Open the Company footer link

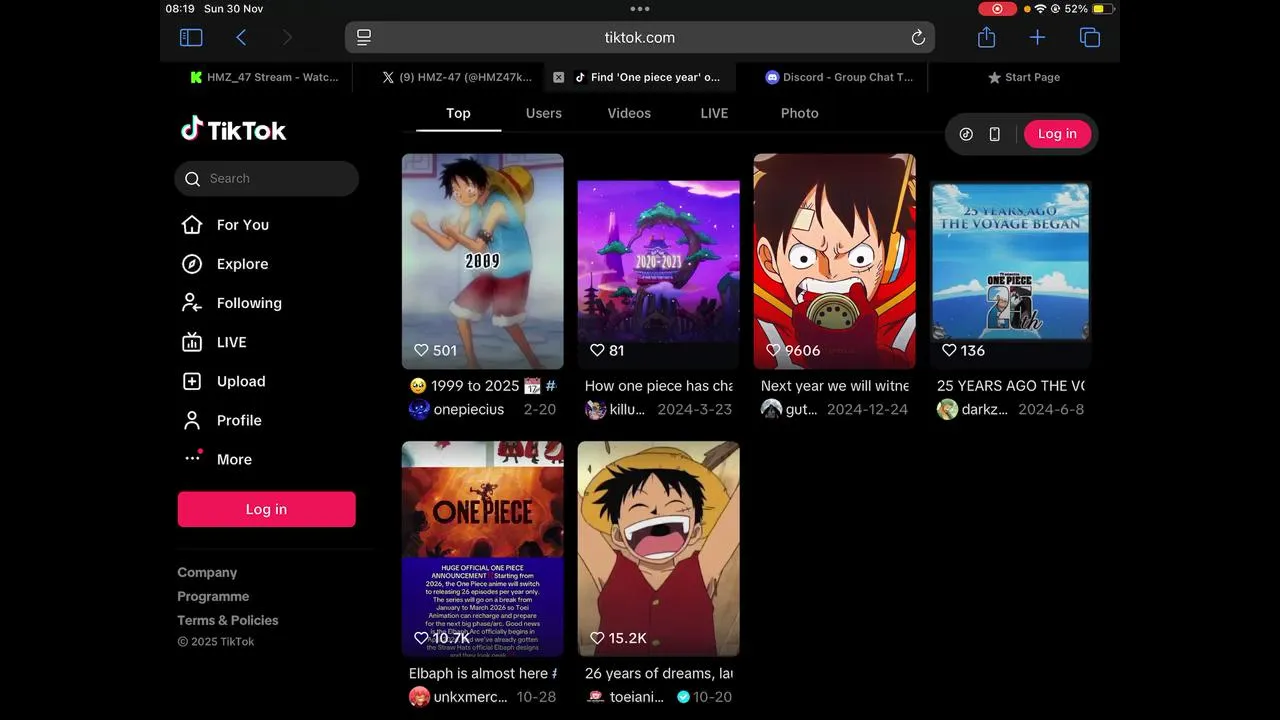click(x=207, y=572)
